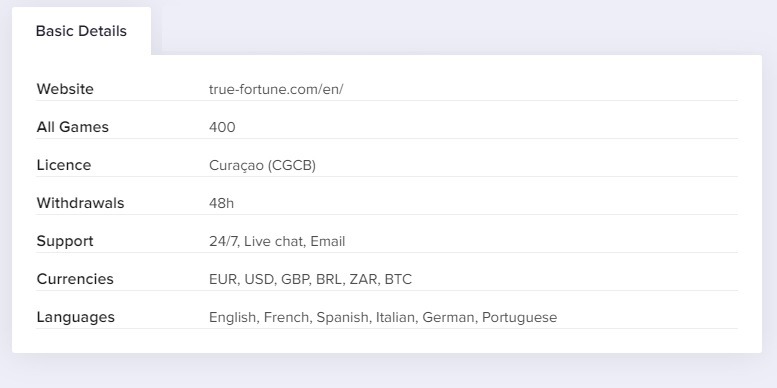
Task: Click Spanish in the languages list
Action: [x=342, y=318]
